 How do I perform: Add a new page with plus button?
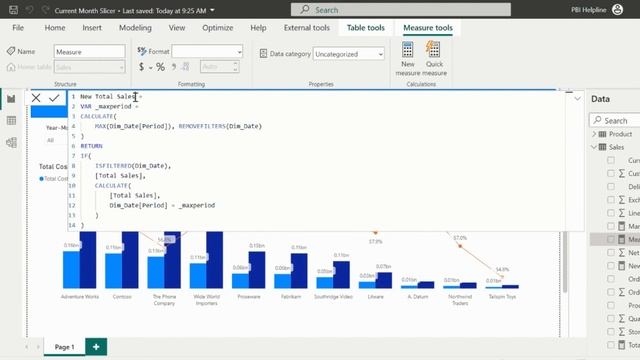click(x=96, y=347)
